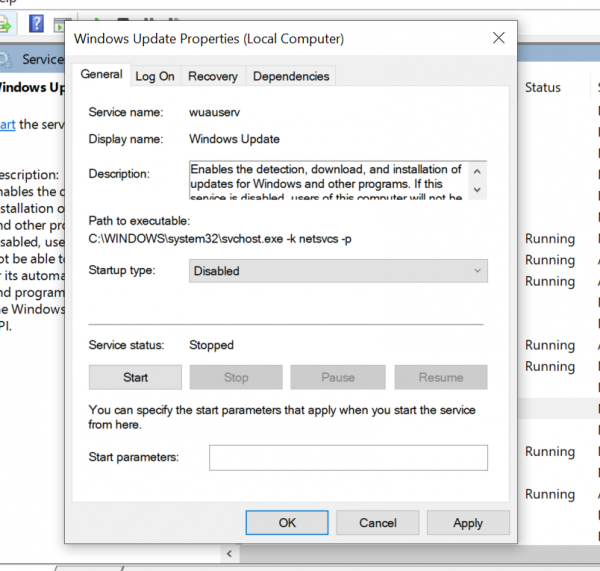
Task: Click the Status column header
Action: (x=543, y=88)
